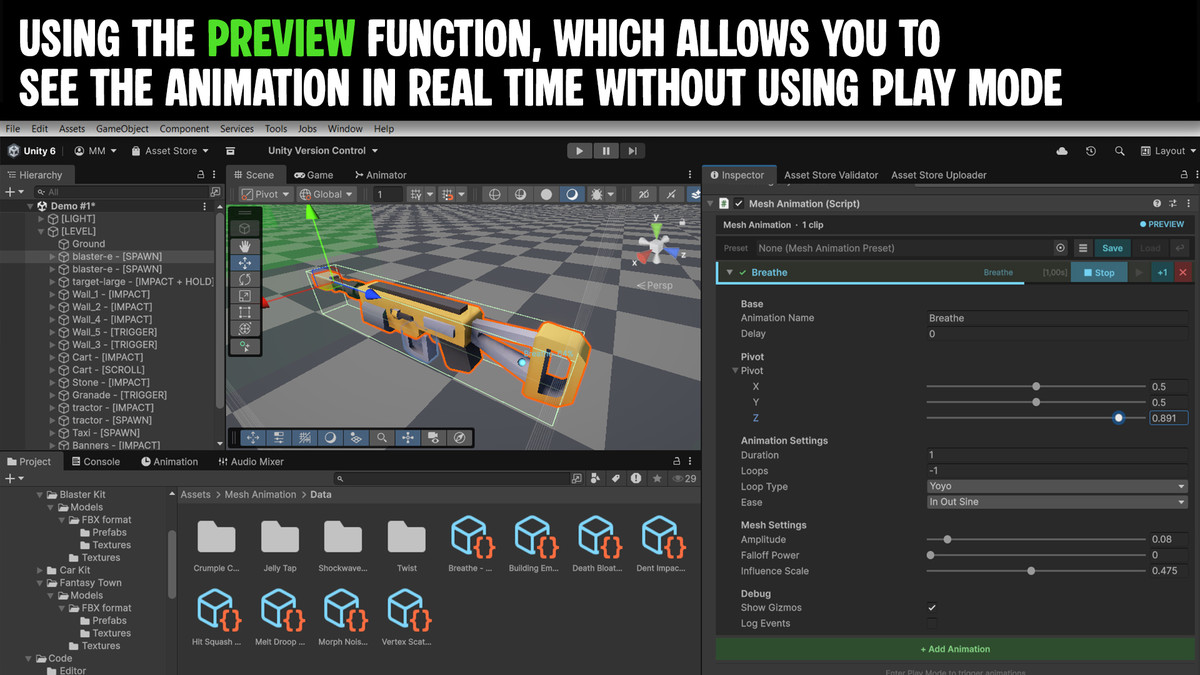
Task: Collapse the Breathe animation foldout arrow
Action: point(729,272)
